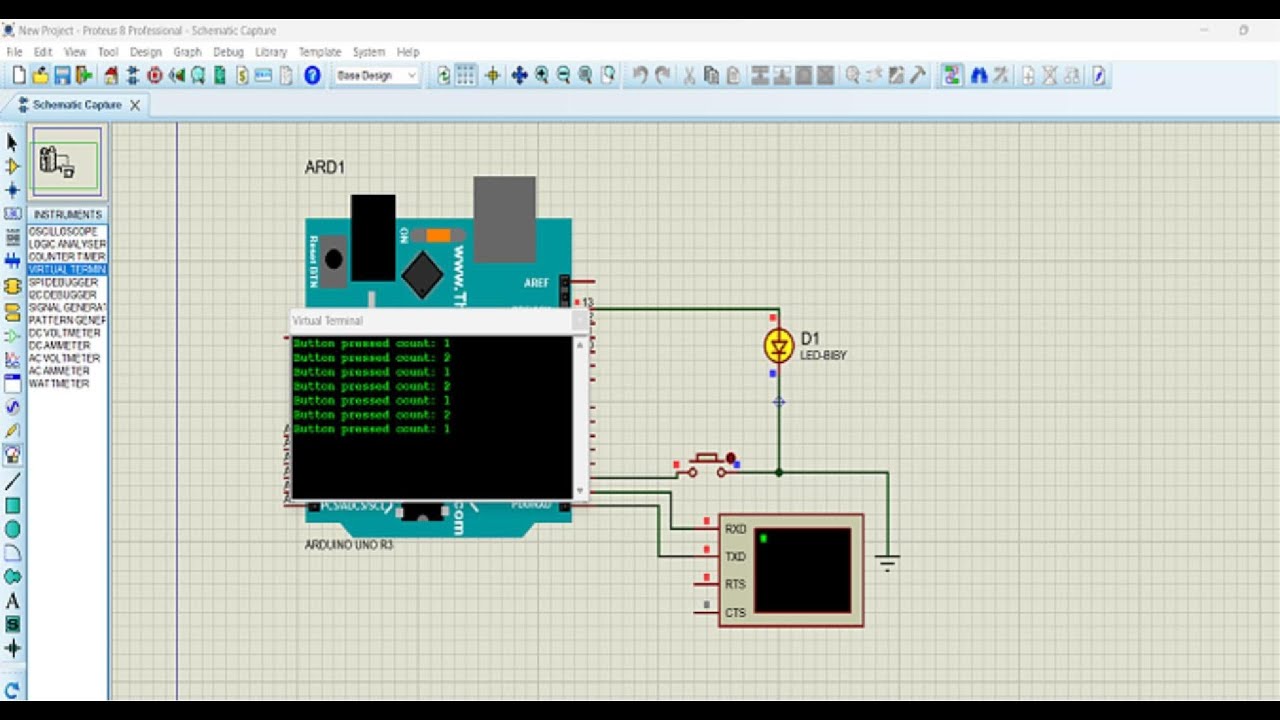Create a new project with the New icon
Viewport: 1280px width, 720px height.
coord(18,75)
